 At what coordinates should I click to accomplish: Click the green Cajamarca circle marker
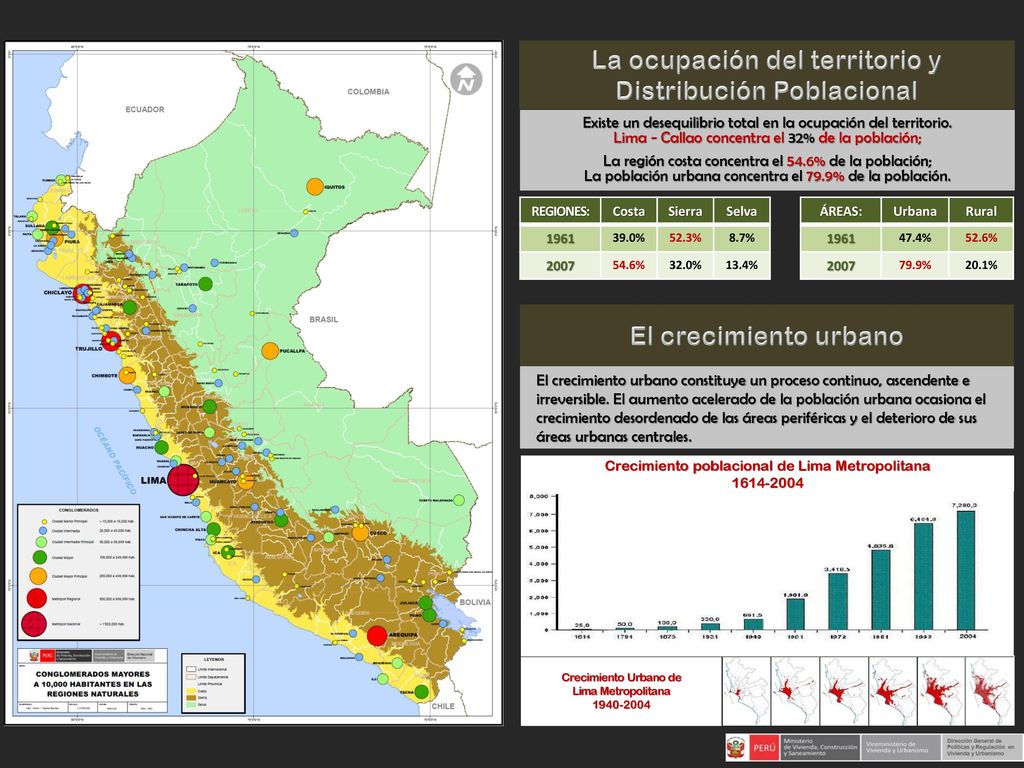[129, 307]
